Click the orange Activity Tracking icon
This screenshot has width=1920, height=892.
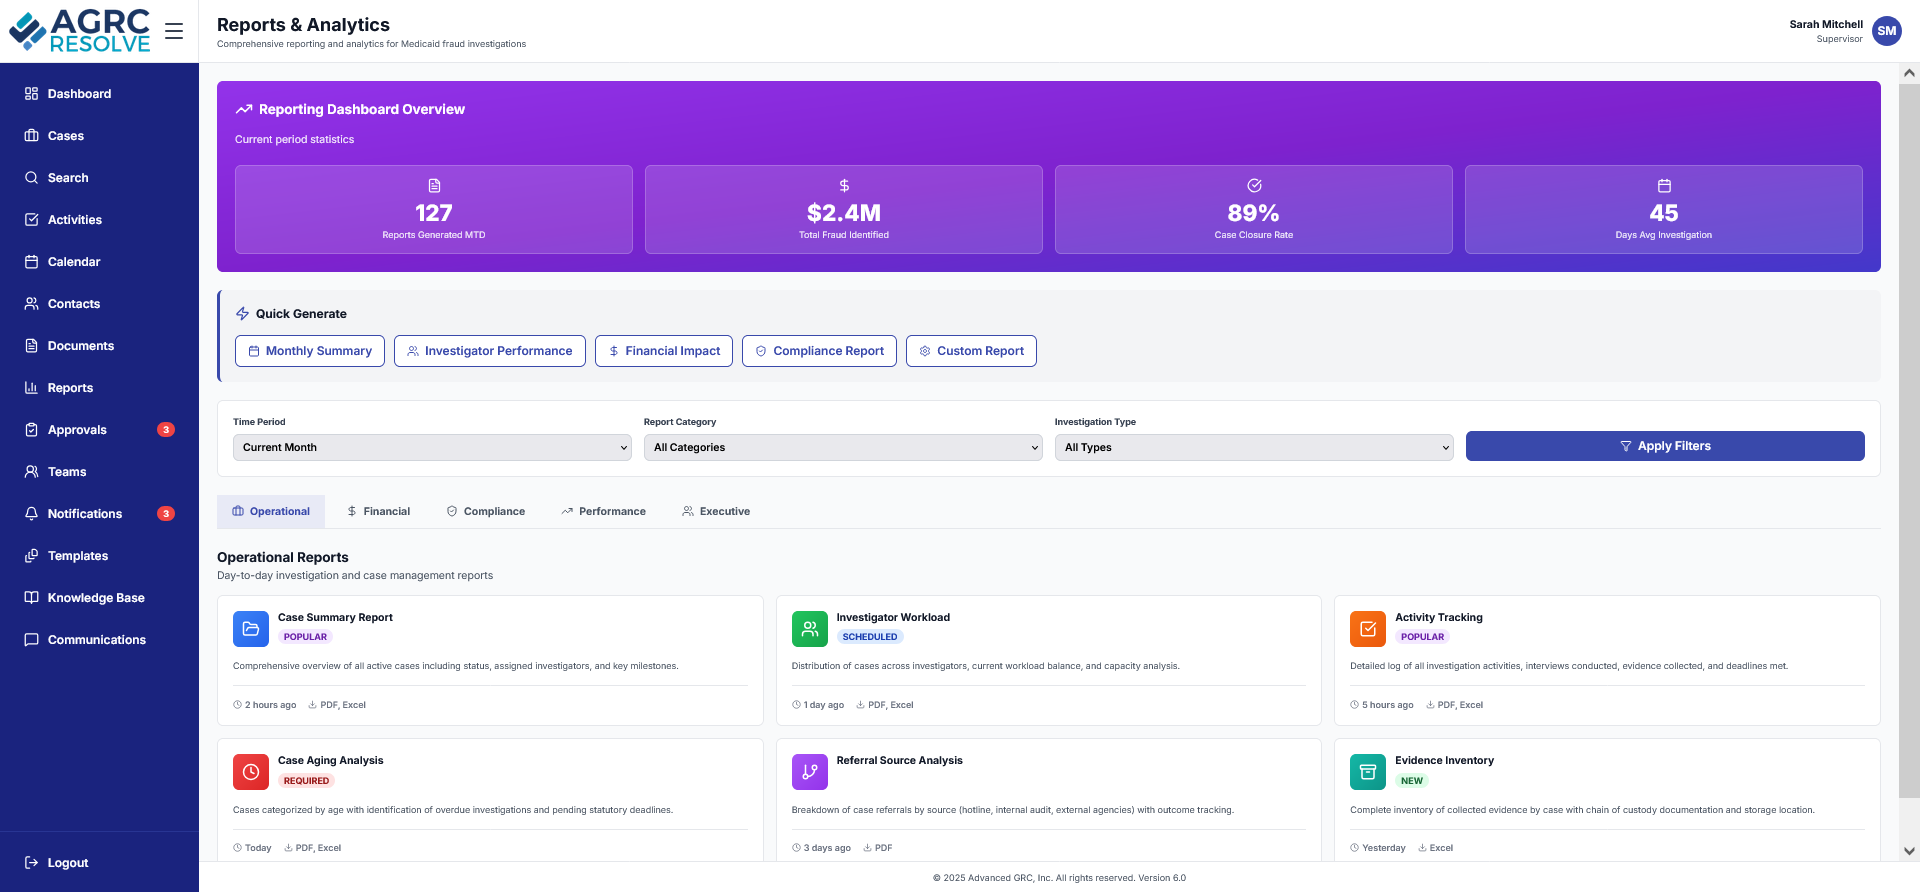[1367, 629]
